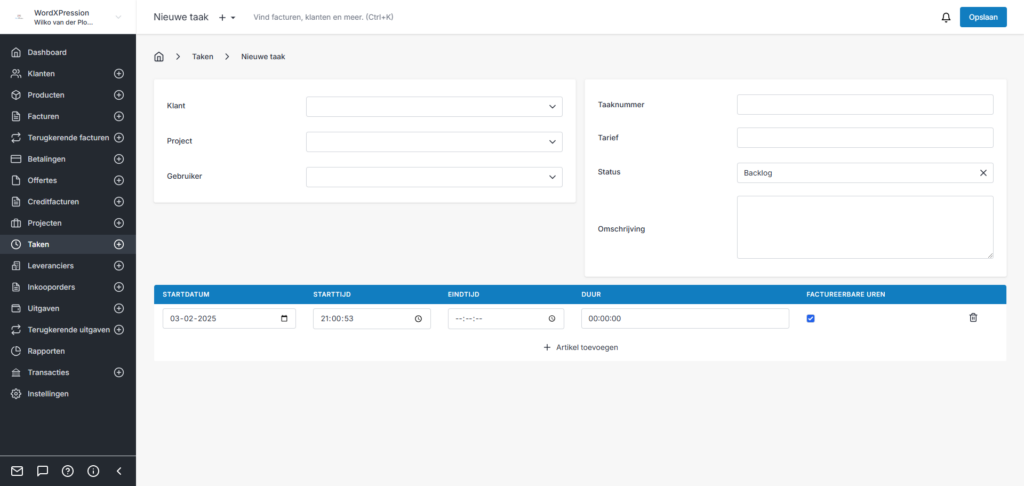Click the Omschrijving text area
The height and width of the screenshot is (486, 1024).
[865, 227]
